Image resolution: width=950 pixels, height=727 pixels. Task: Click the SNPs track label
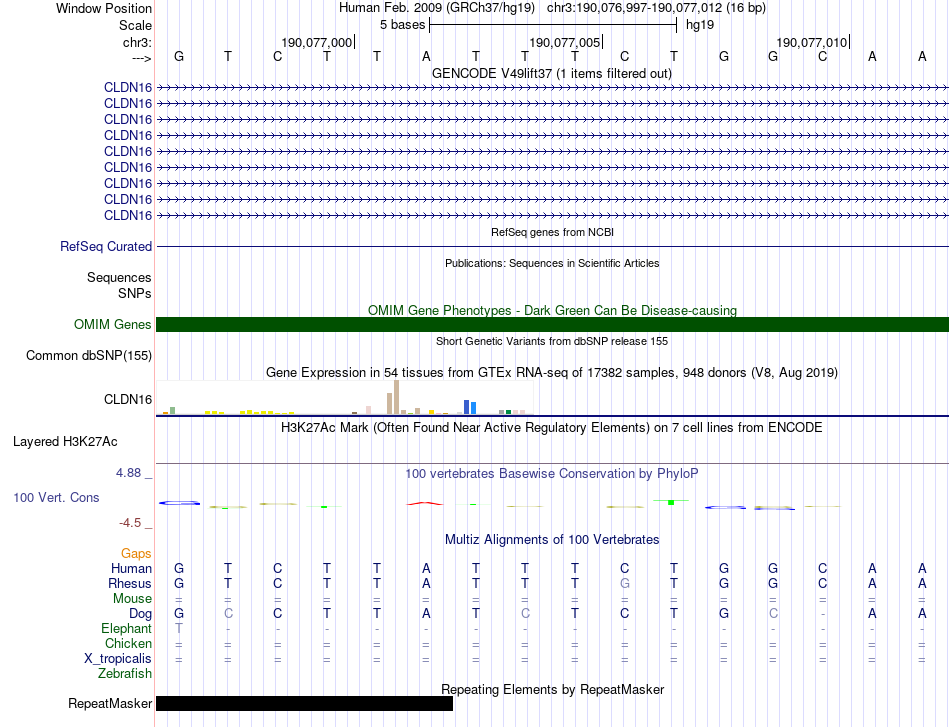click(135, 293)
